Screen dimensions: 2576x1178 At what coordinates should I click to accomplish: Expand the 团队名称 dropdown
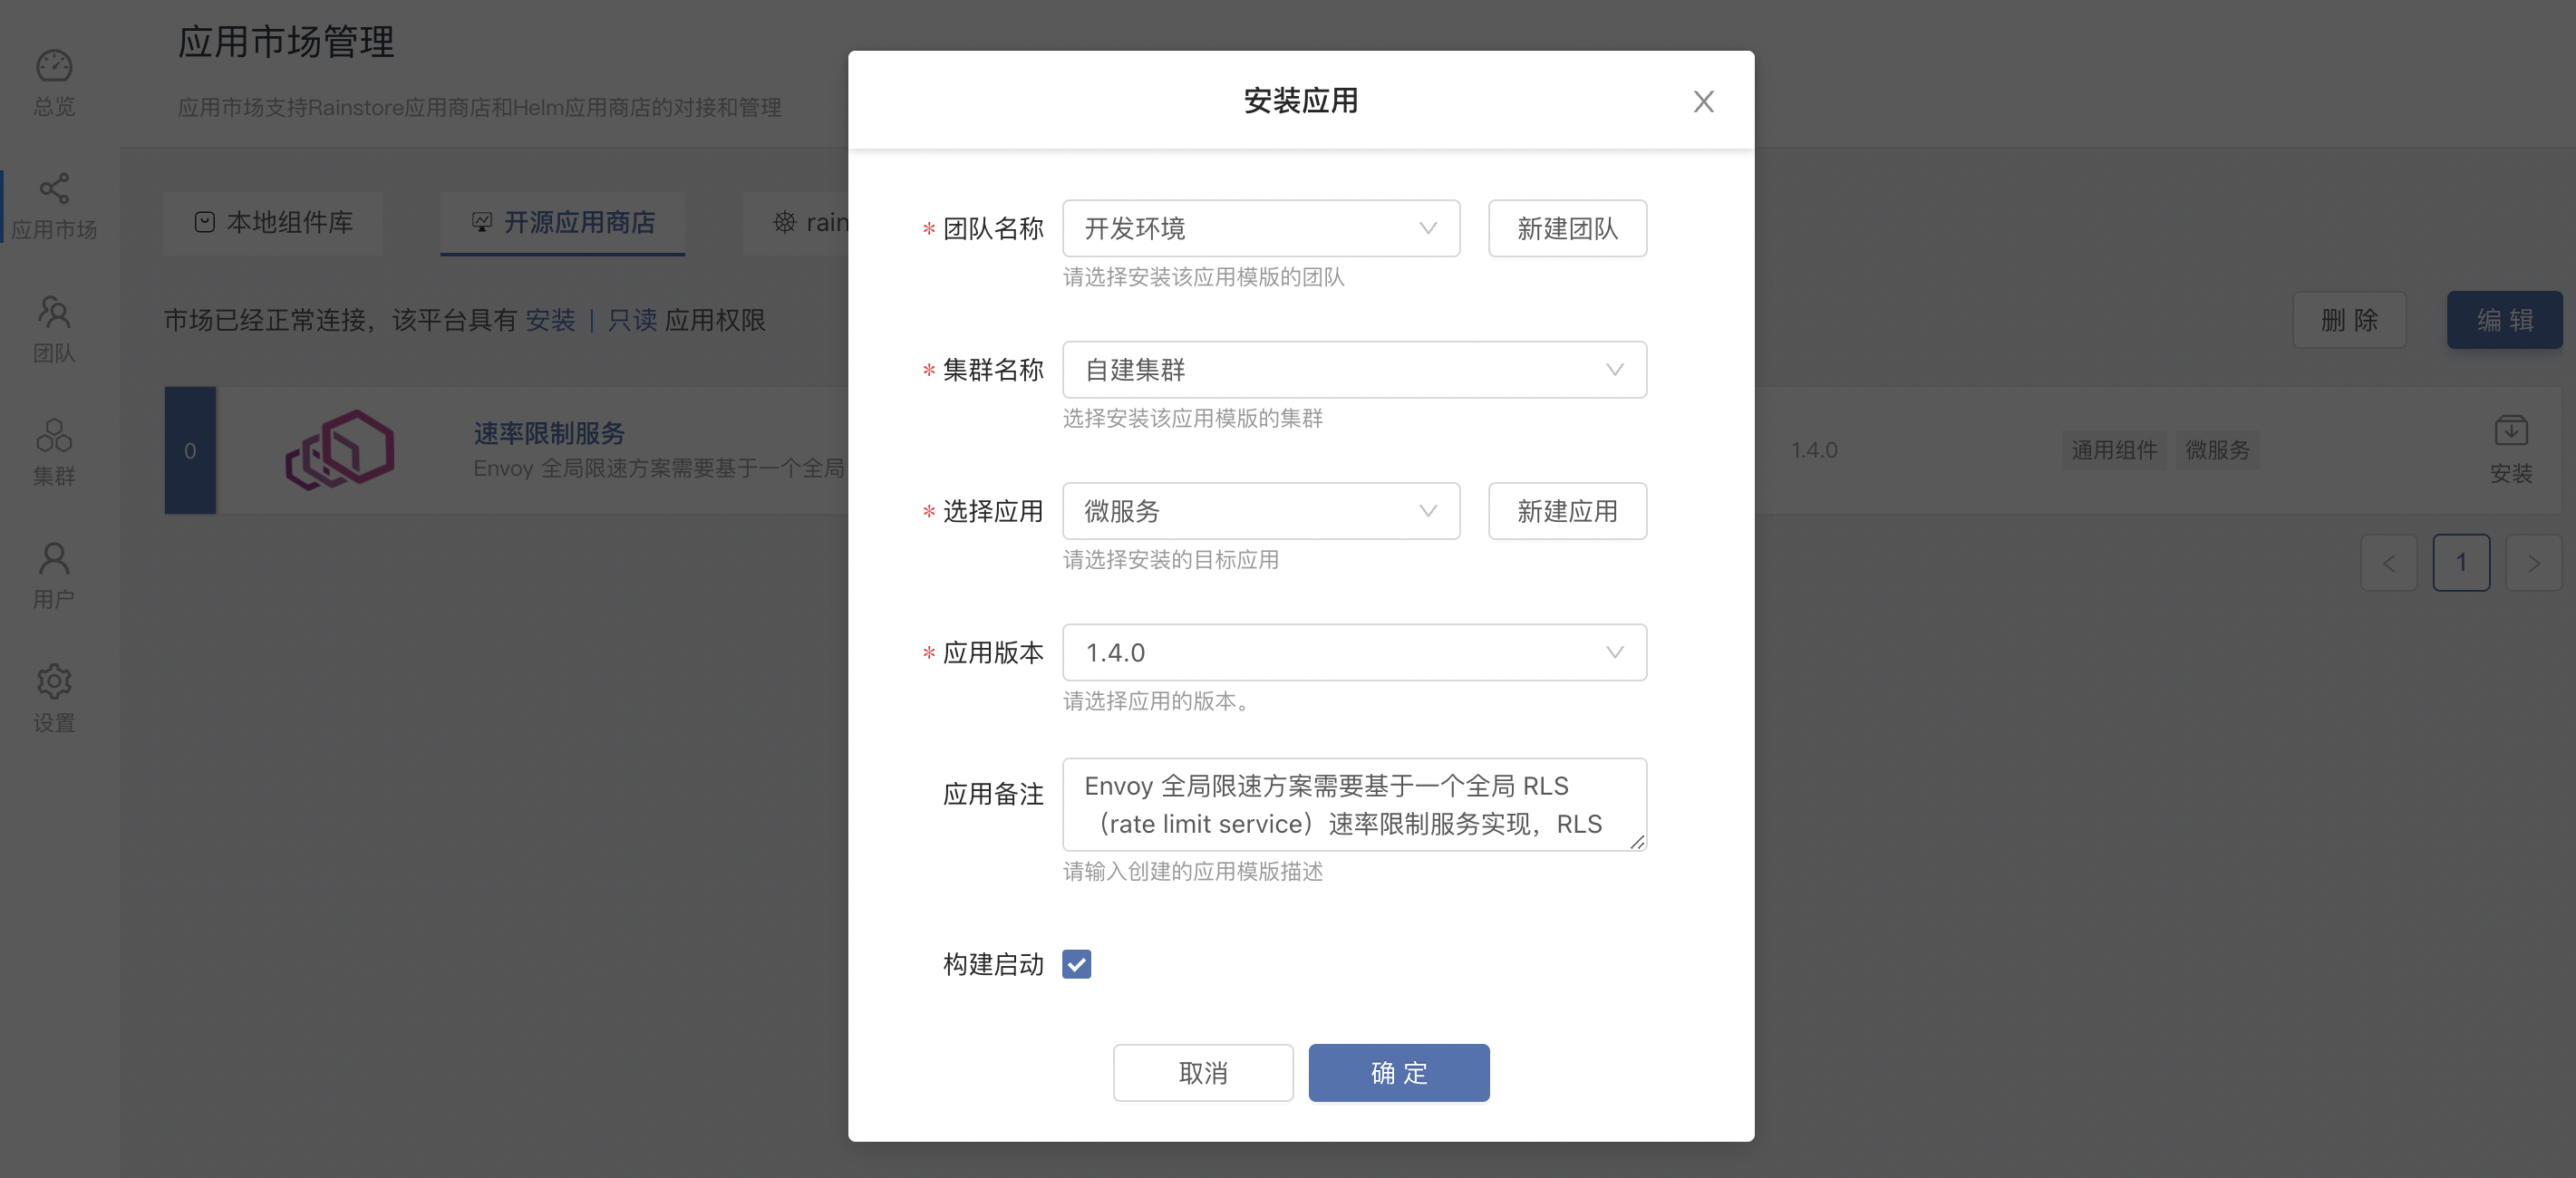click(x=1258, y=230)
